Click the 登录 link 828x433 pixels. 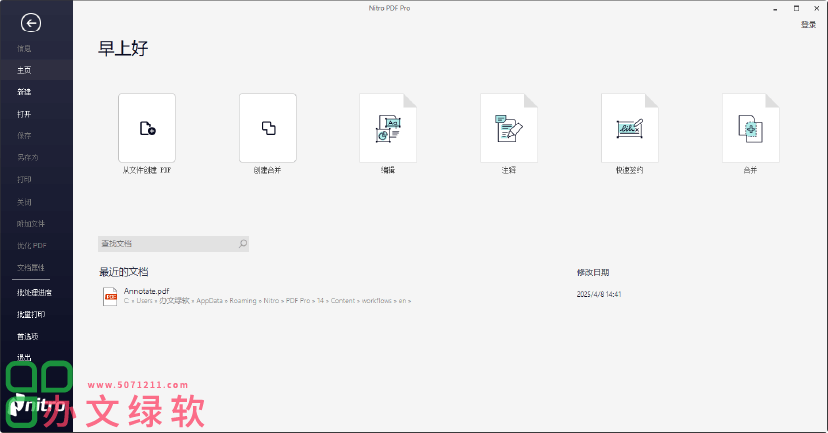pos(808,25)
